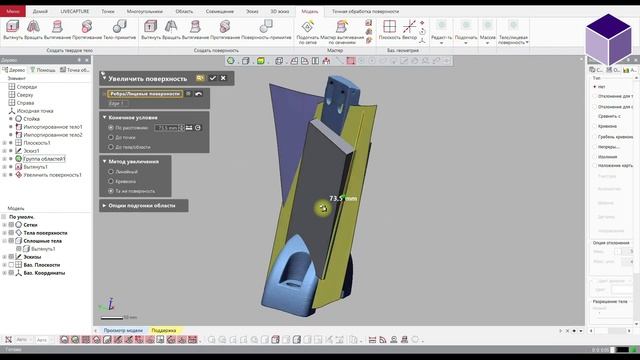
Task: Click the distance value input field
Action: (x=167, y=128)
